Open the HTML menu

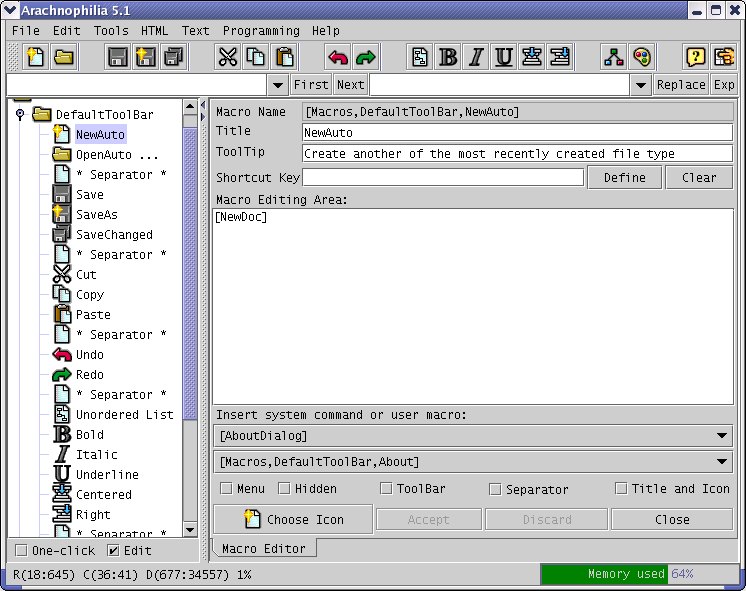pos(155,31)
